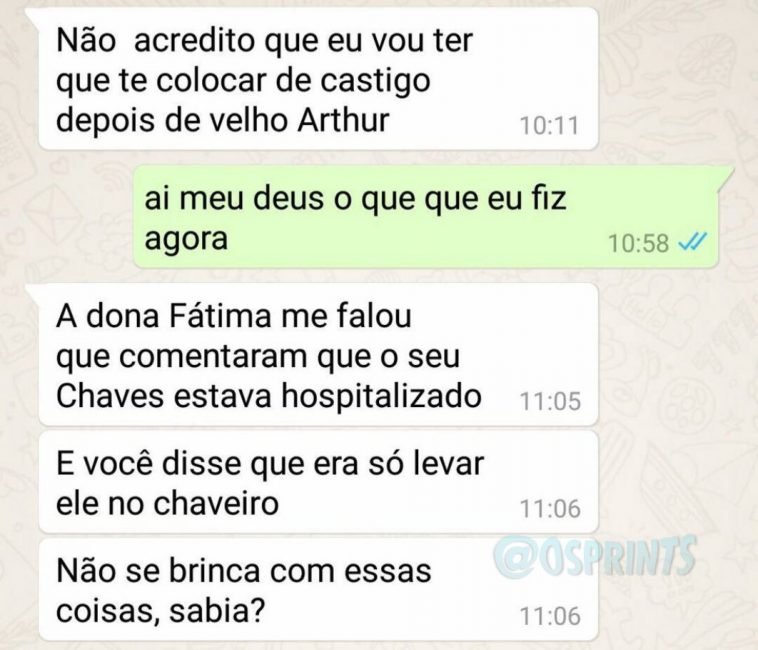Click the word 'chaveiro' in the message
The image size is (758, 650).
(216, 504)
